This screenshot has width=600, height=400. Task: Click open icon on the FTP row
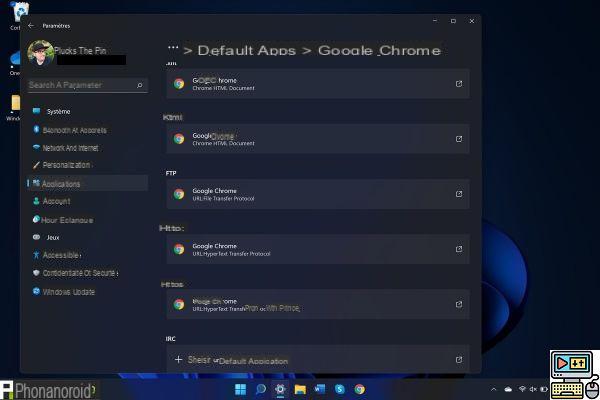click(459, 194)
